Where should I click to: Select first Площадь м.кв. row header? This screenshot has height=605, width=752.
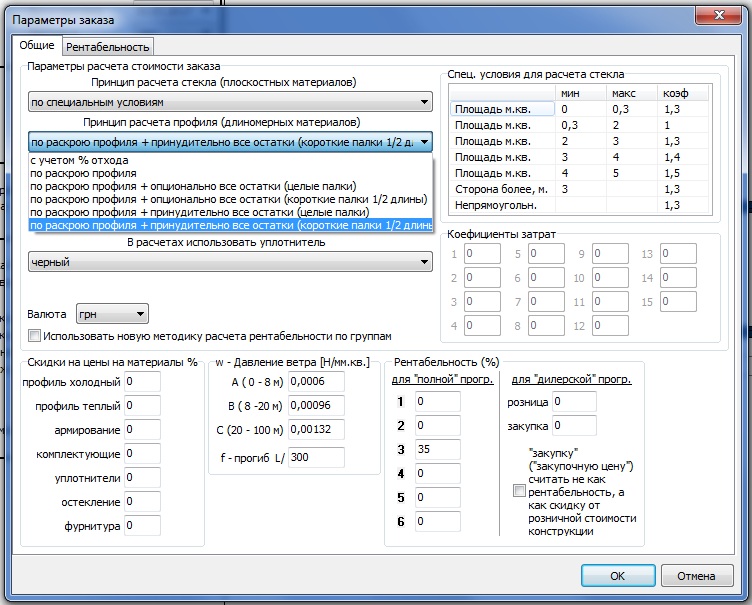tap(503, 109)
